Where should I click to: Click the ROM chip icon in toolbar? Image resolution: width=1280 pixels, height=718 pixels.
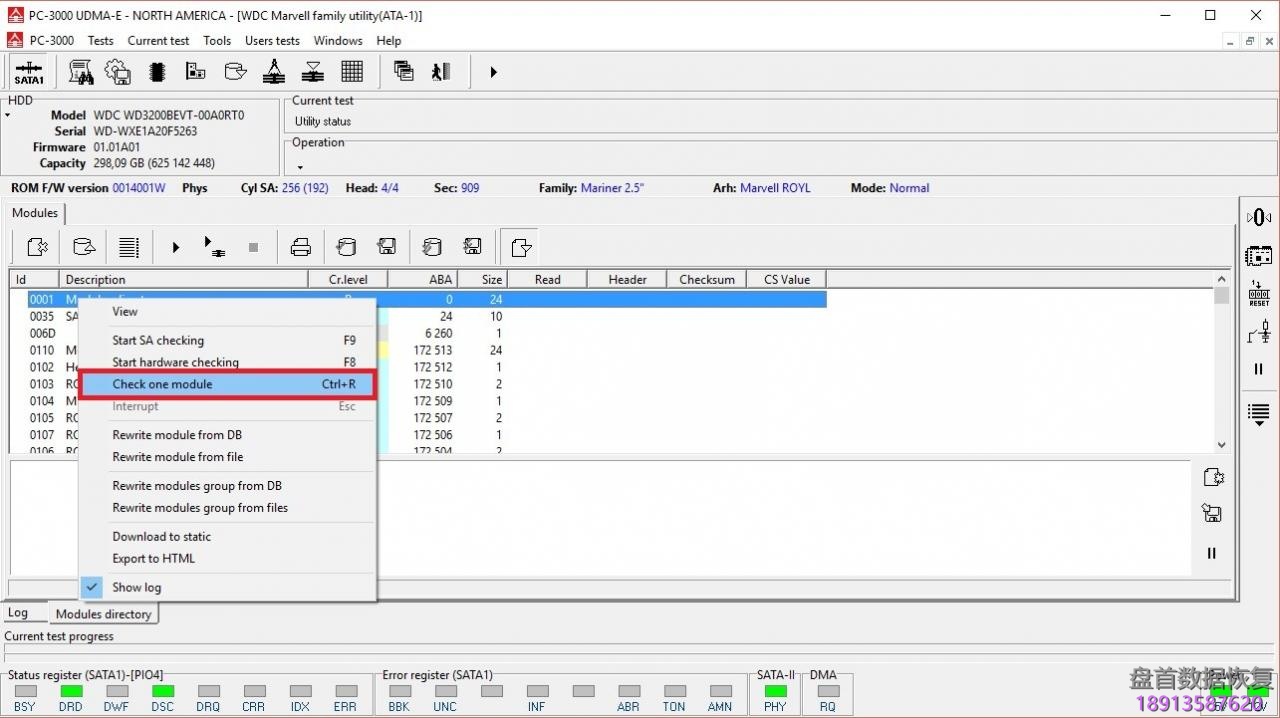pyautogui.click(x=157, y=72)
